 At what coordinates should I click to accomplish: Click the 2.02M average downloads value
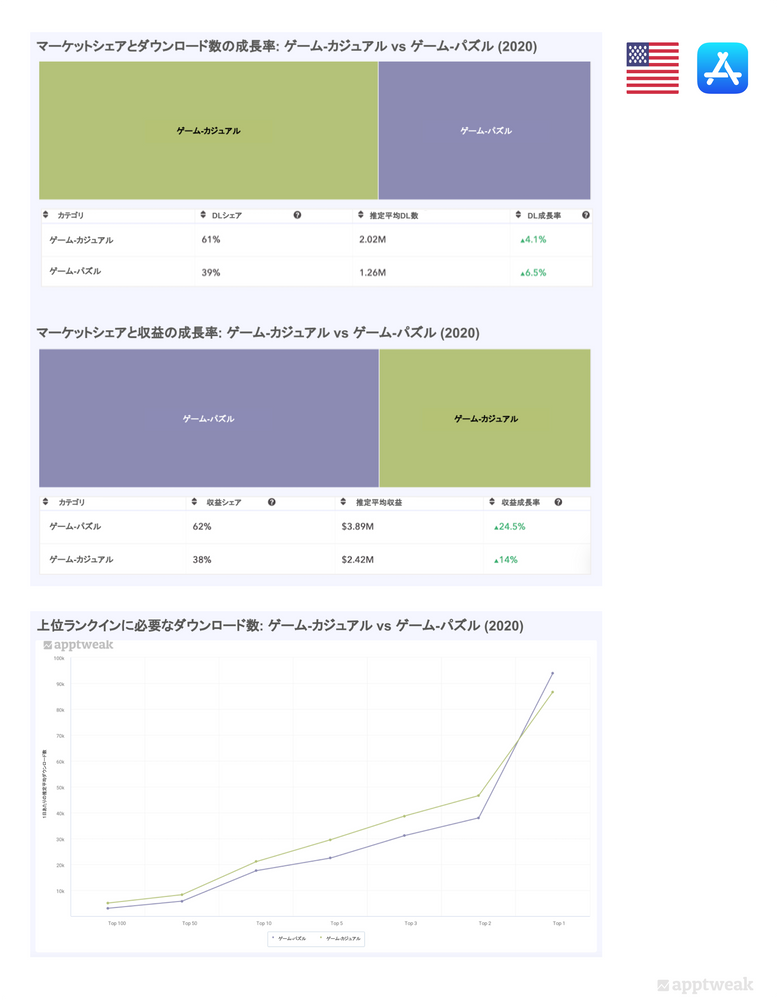pyautogui.click(x=373, y=240)
